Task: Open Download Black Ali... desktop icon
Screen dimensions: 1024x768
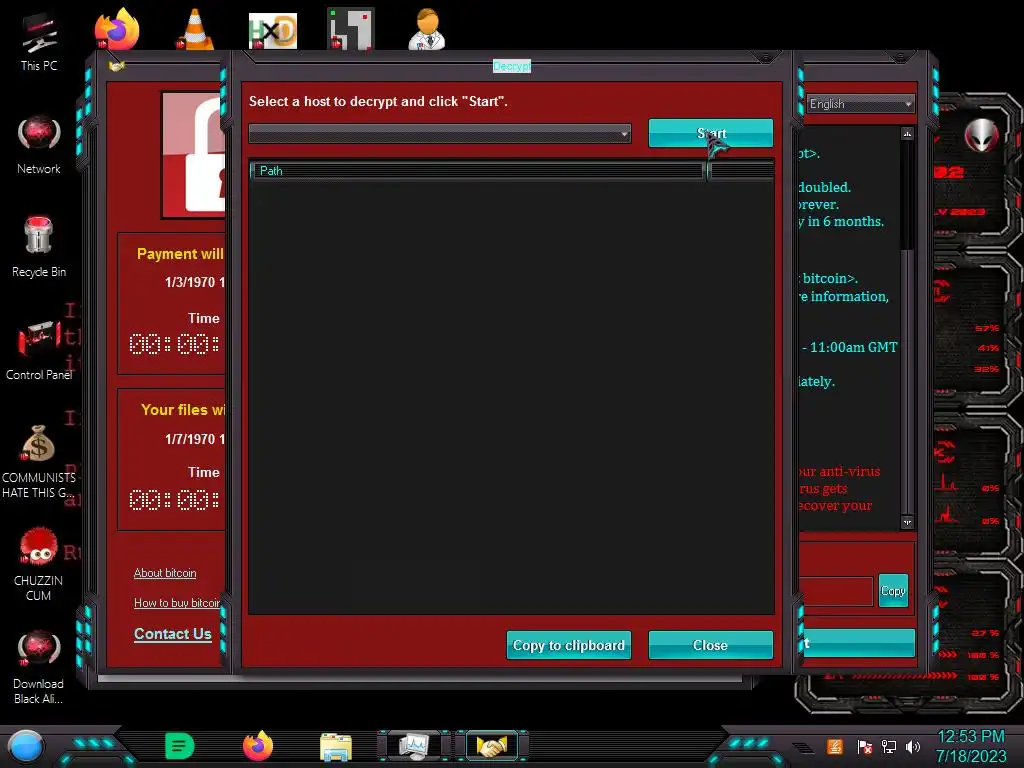Action: click(x=39, y=666)
